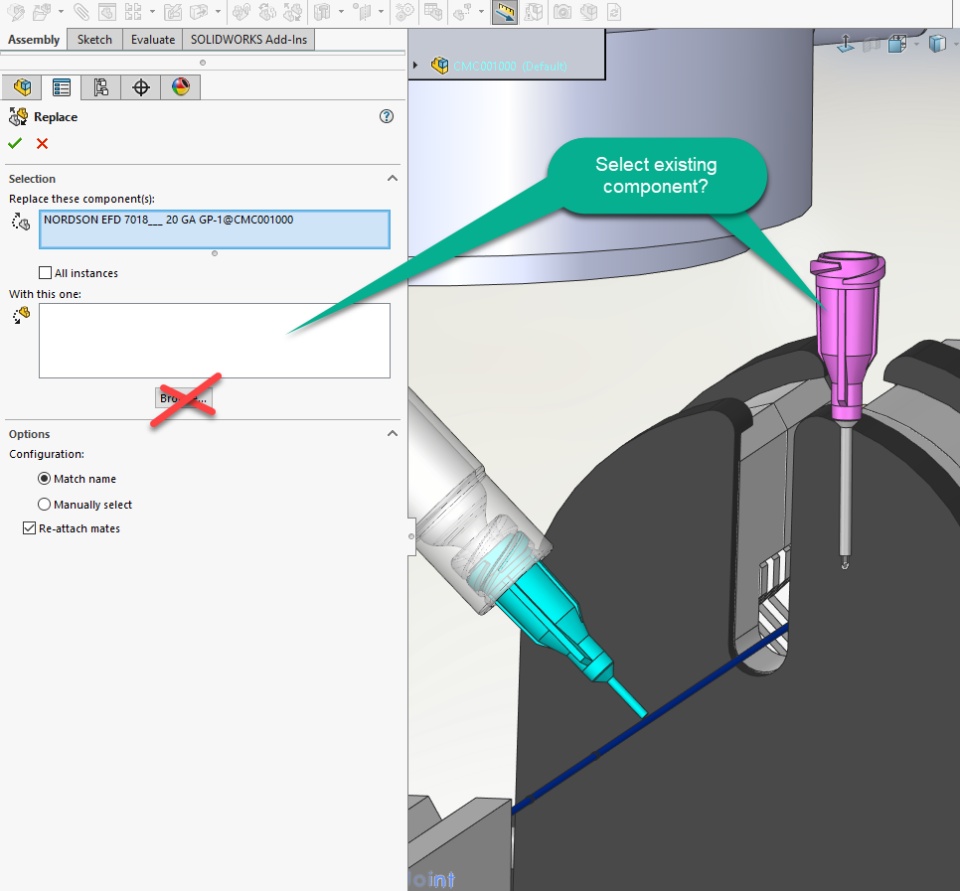Open Replace help question mark icon

pos(386,116)
